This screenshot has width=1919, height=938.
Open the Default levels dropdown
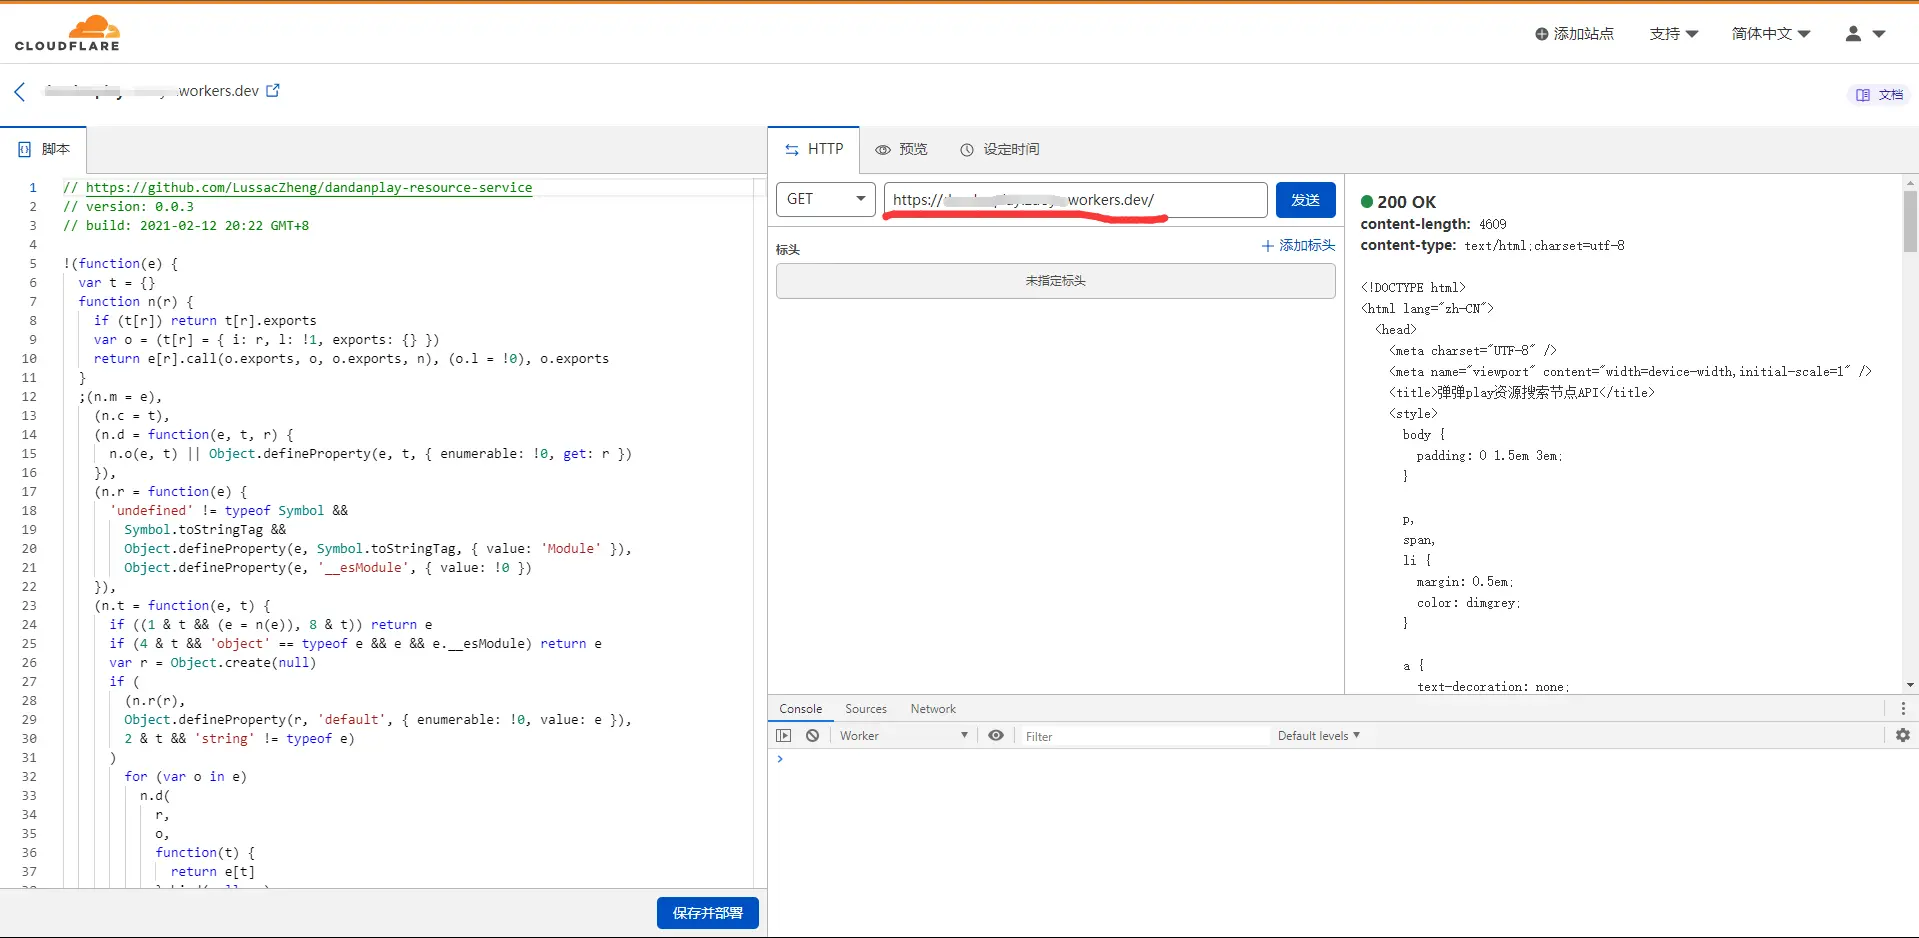1318,736
